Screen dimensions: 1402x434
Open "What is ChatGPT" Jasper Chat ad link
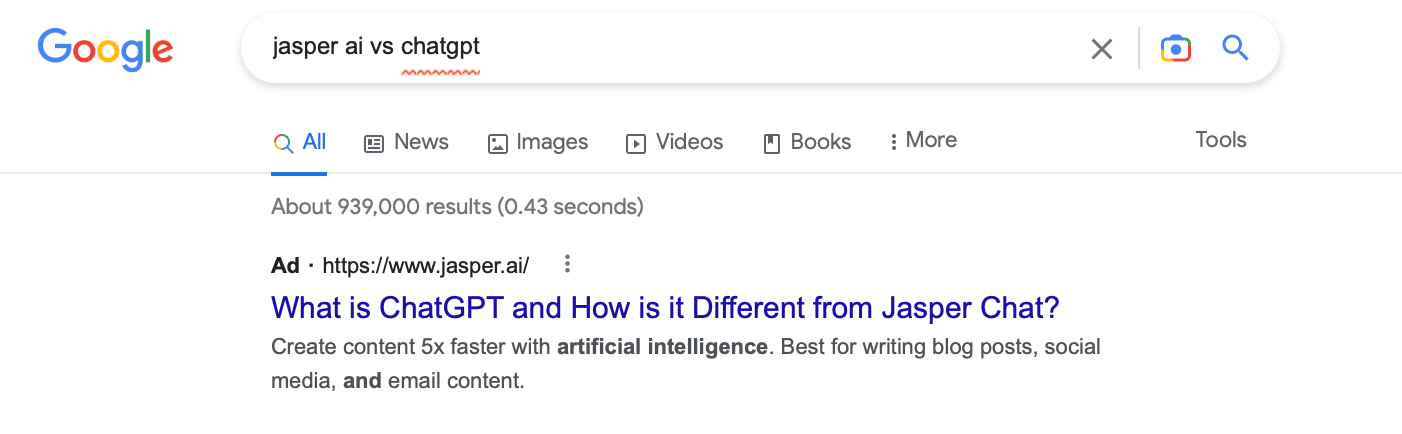[x=665, y=308]
